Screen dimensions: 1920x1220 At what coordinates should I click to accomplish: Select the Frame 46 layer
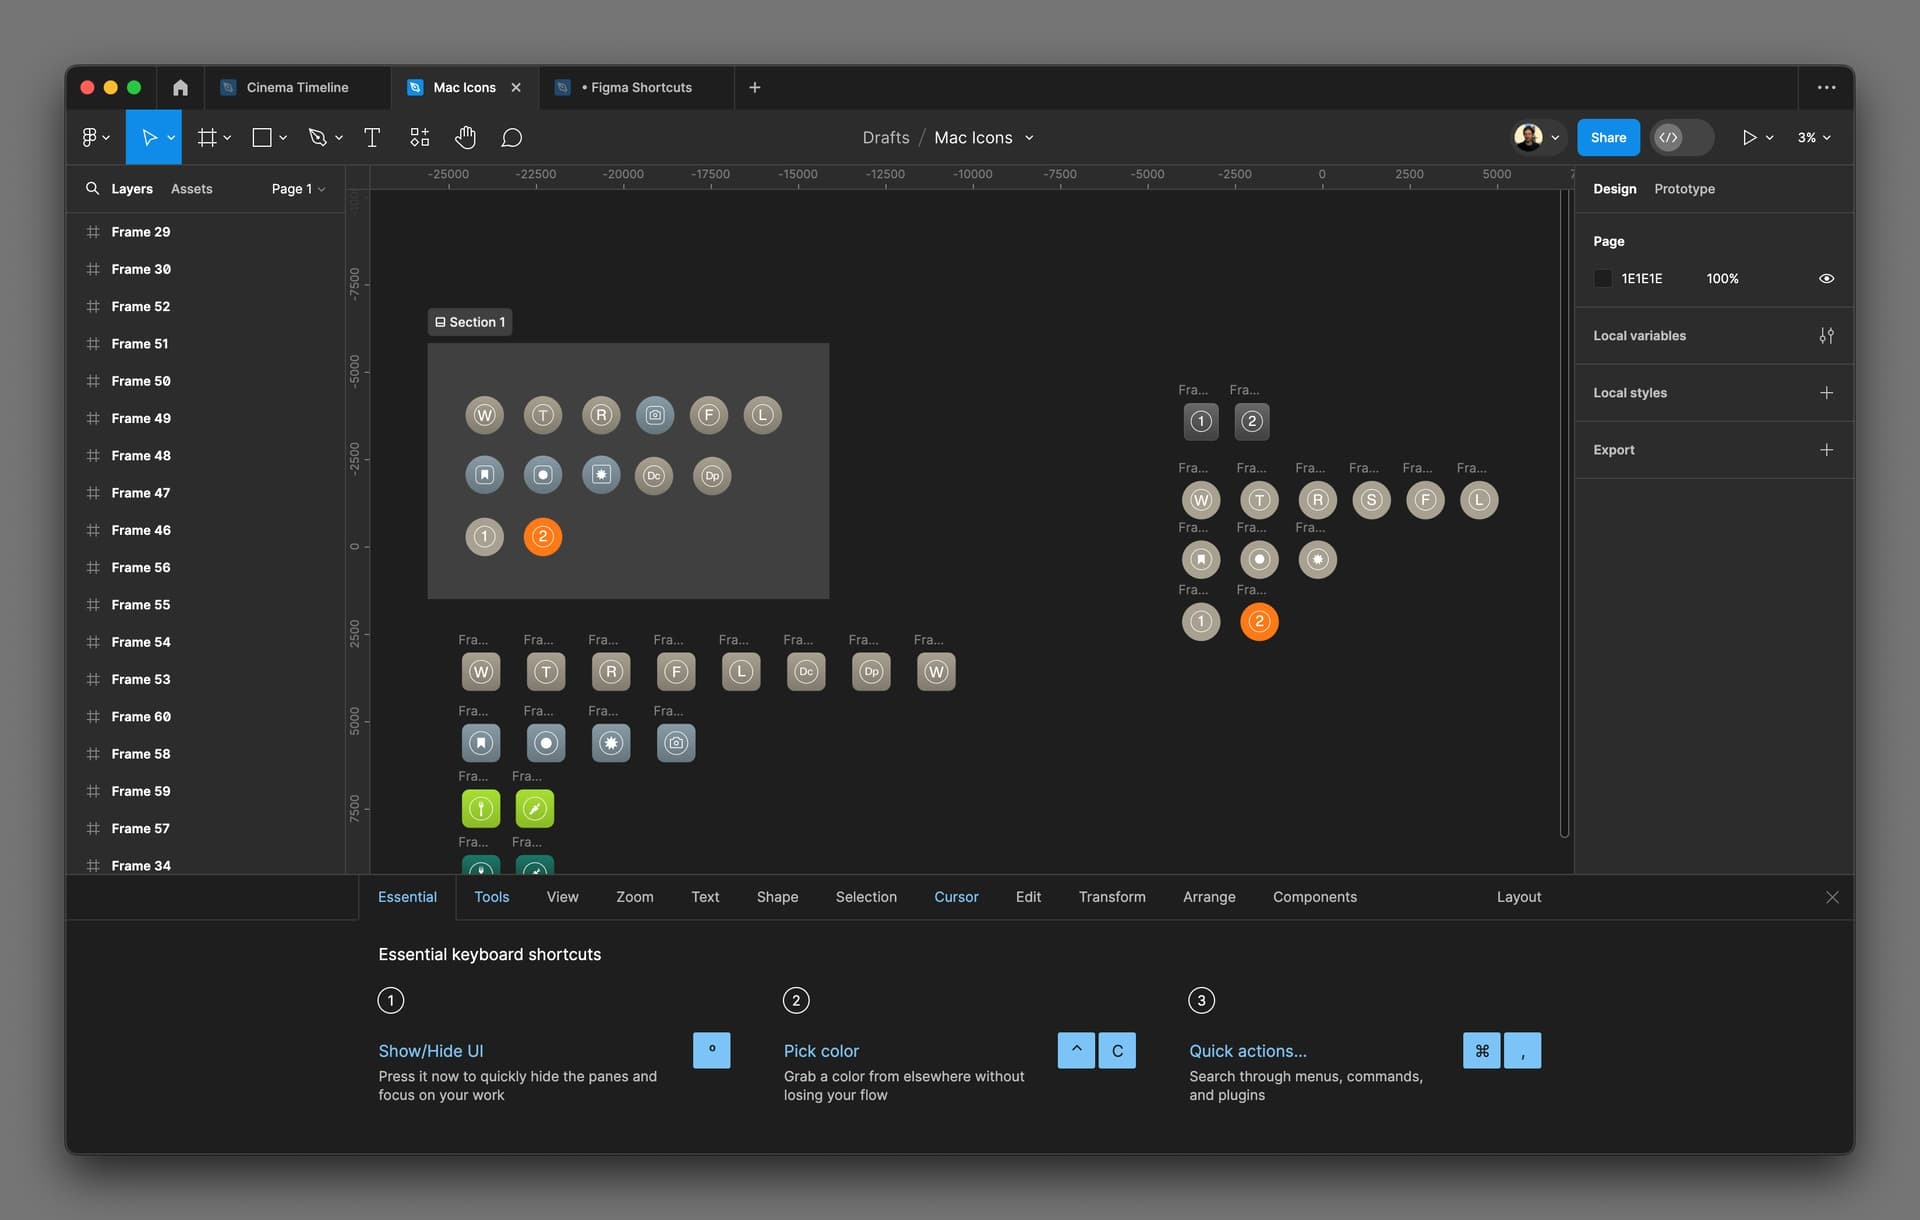(140, 530)
